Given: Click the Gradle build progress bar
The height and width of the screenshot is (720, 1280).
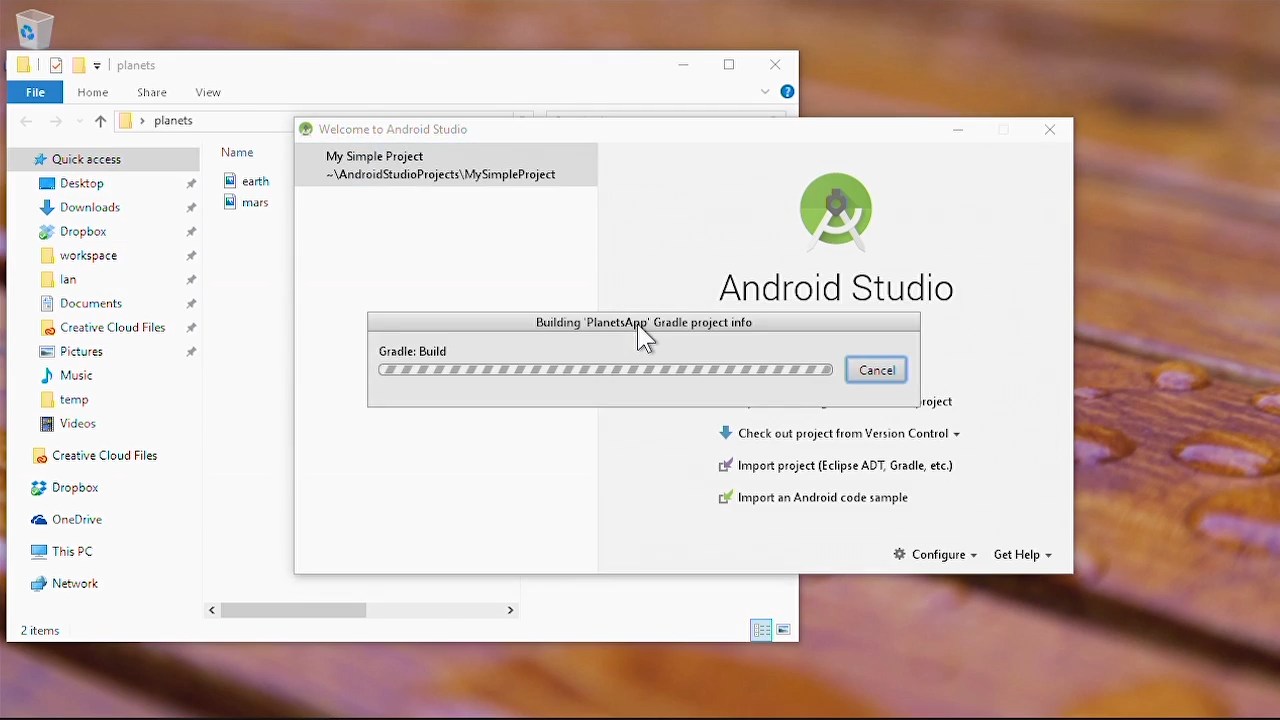Looking at the screenshot, I should 605,370.
